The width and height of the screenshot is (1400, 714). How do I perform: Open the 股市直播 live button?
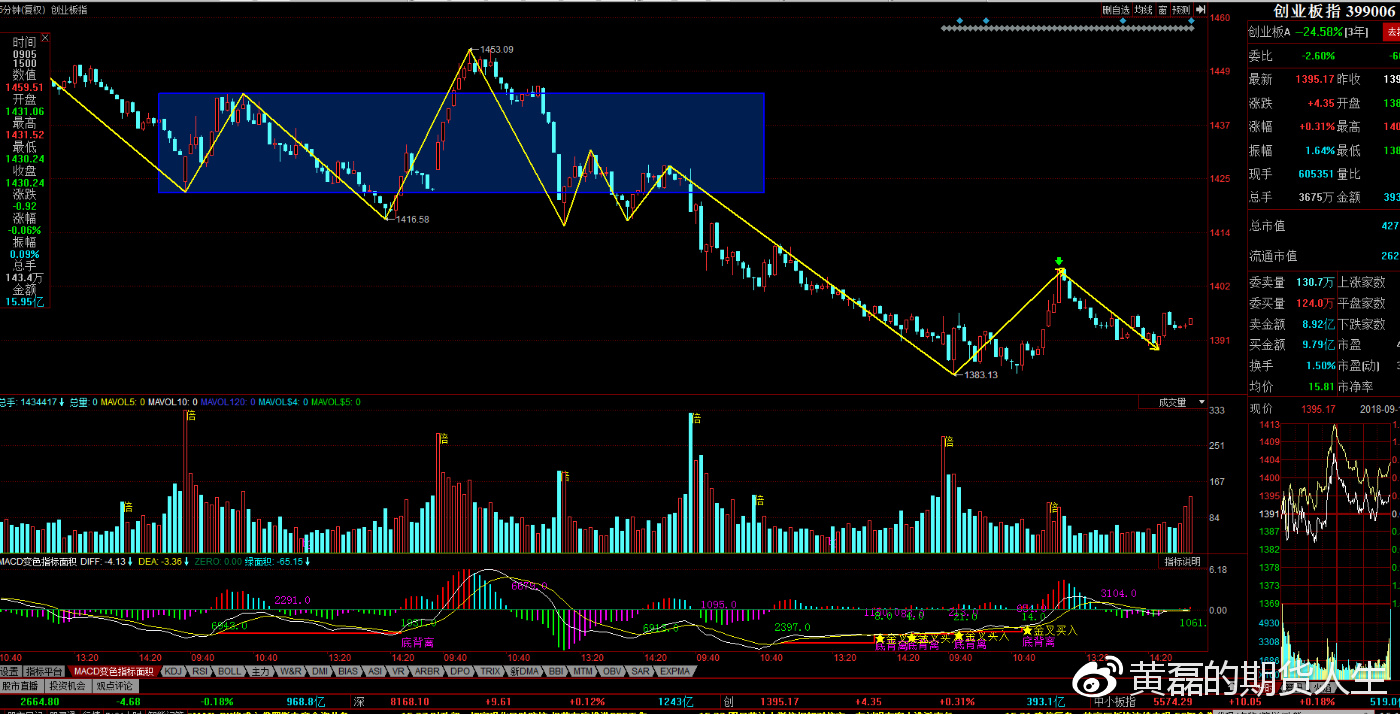click(22, 686)
